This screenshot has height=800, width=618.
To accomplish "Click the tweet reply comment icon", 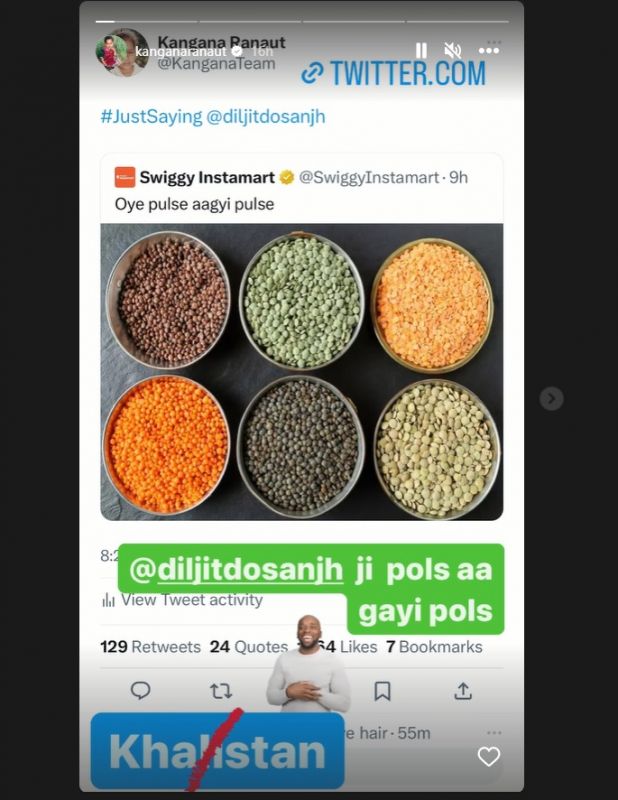I will [x=140, y=690].
